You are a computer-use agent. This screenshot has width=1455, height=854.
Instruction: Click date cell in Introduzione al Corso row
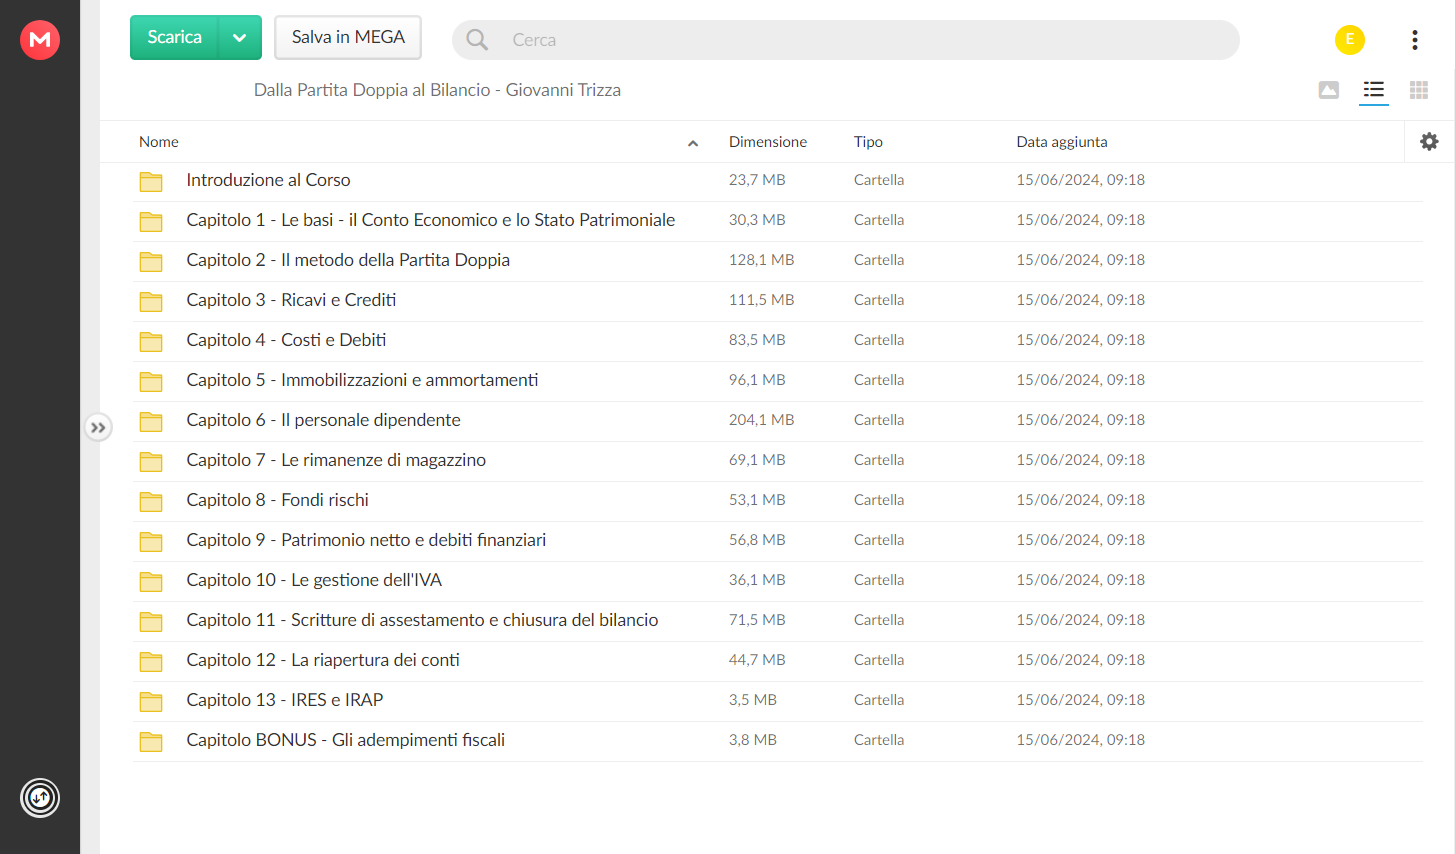point(1080,180)
